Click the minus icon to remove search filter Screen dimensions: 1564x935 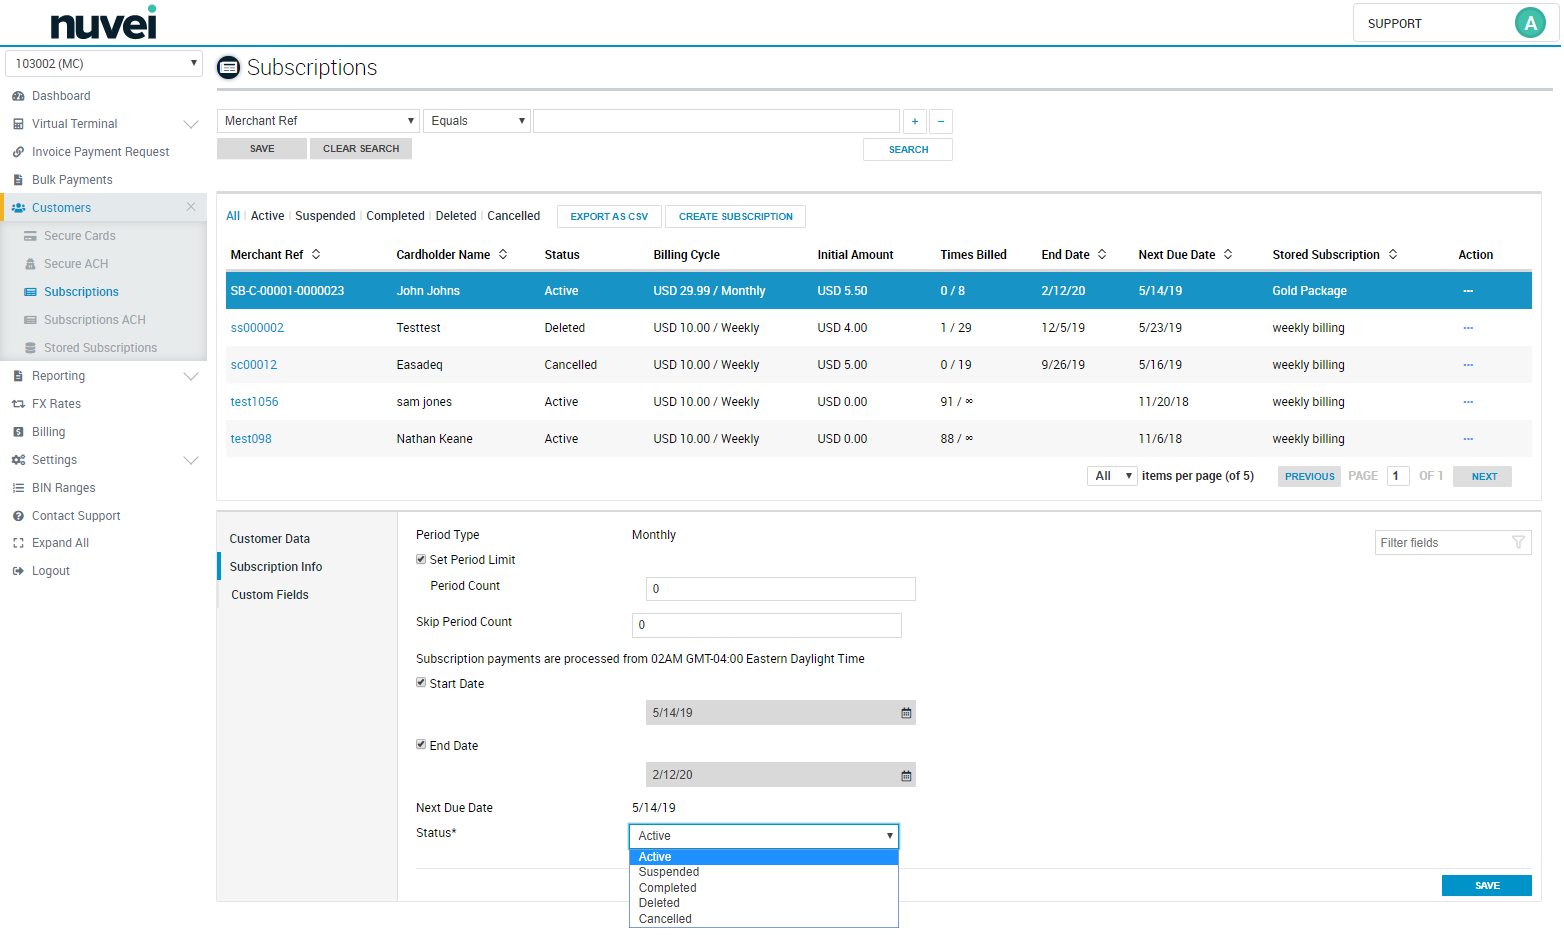(x=940, y=122)
